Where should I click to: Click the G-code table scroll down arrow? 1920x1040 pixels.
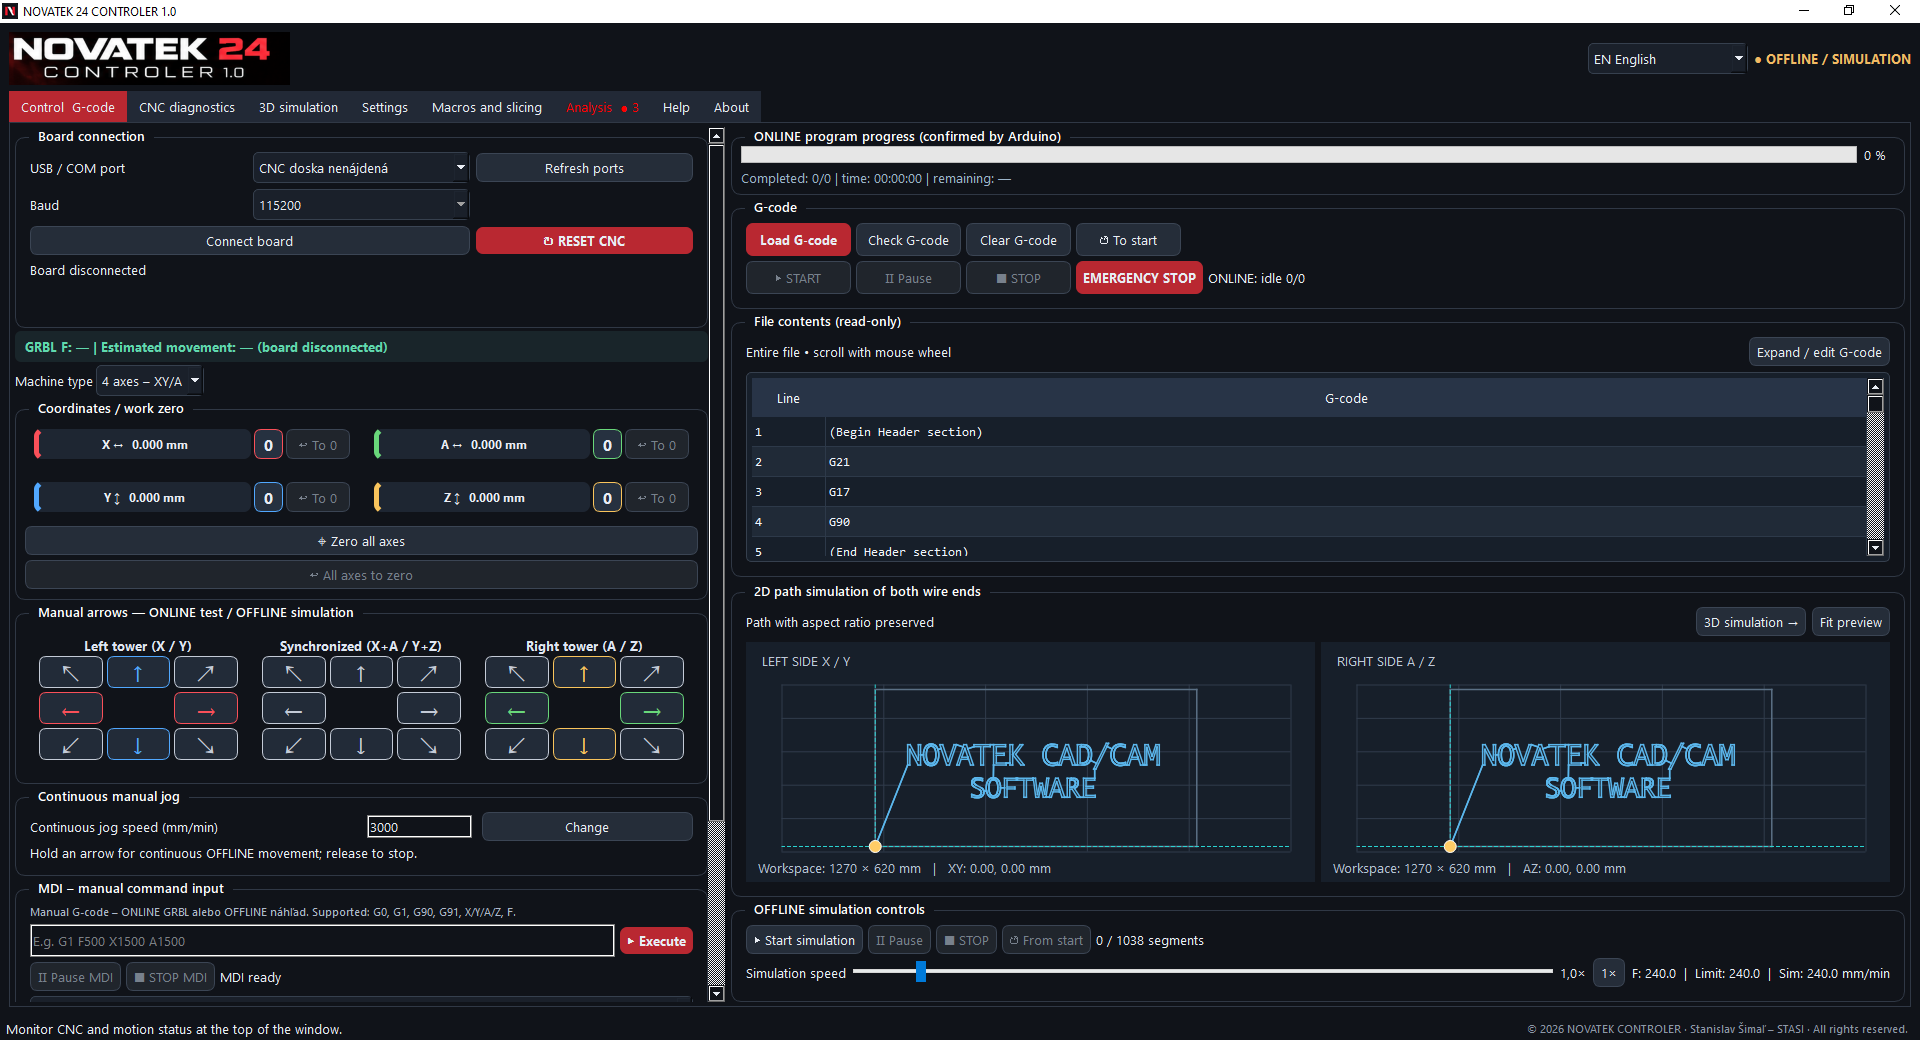(1876, 548)
